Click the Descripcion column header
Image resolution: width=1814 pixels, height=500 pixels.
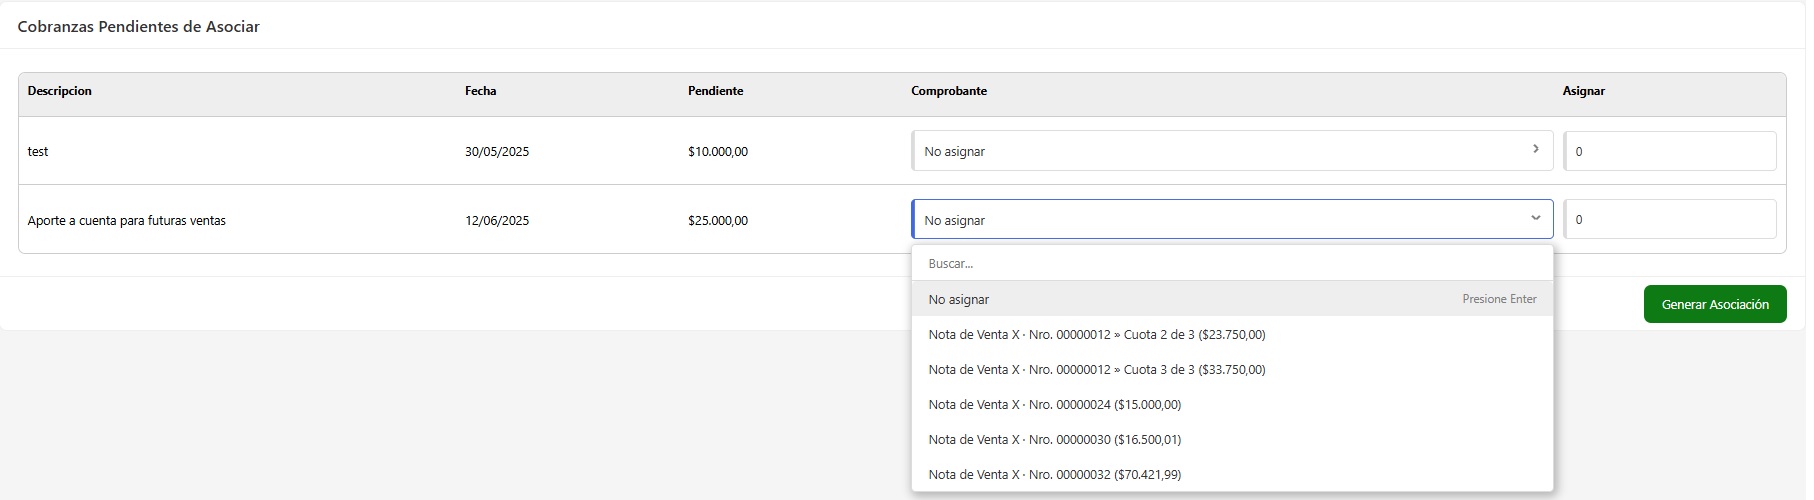pyautogui.click(x=60, y=91)
